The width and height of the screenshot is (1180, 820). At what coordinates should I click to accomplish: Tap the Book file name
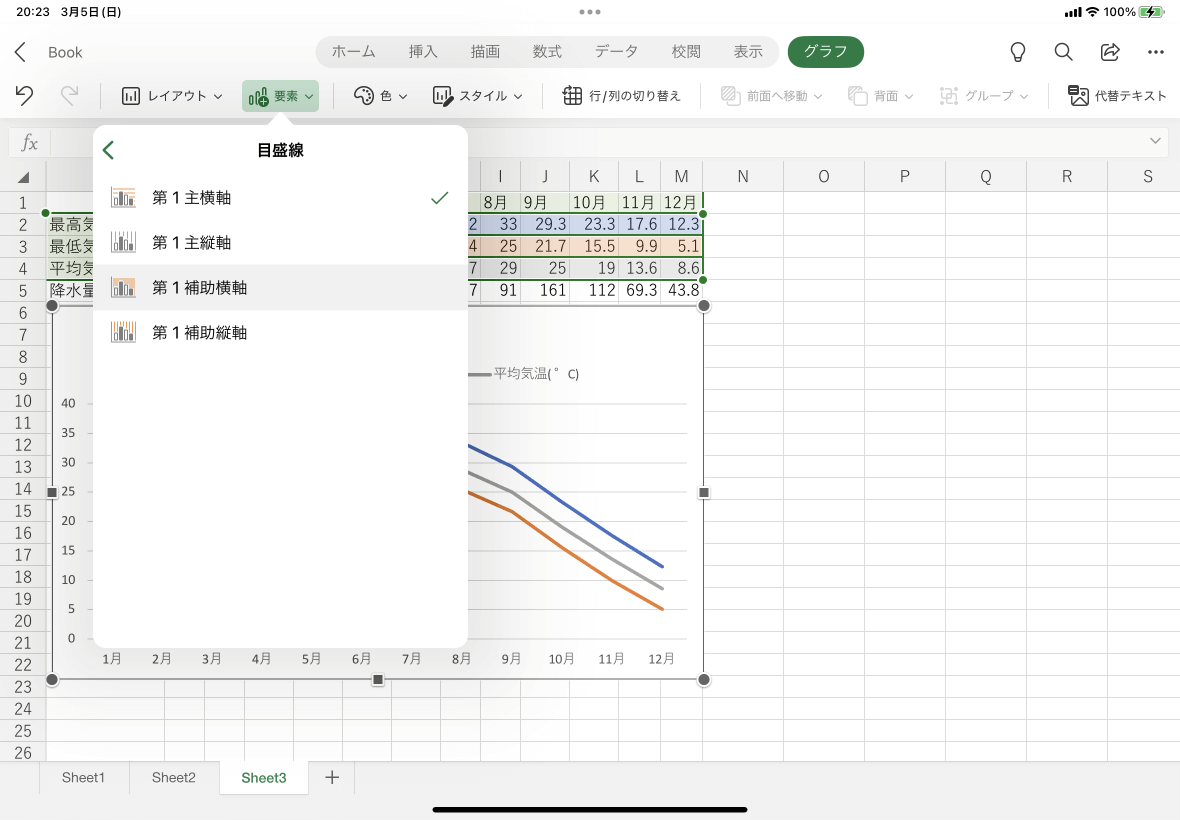click(65, 52)
